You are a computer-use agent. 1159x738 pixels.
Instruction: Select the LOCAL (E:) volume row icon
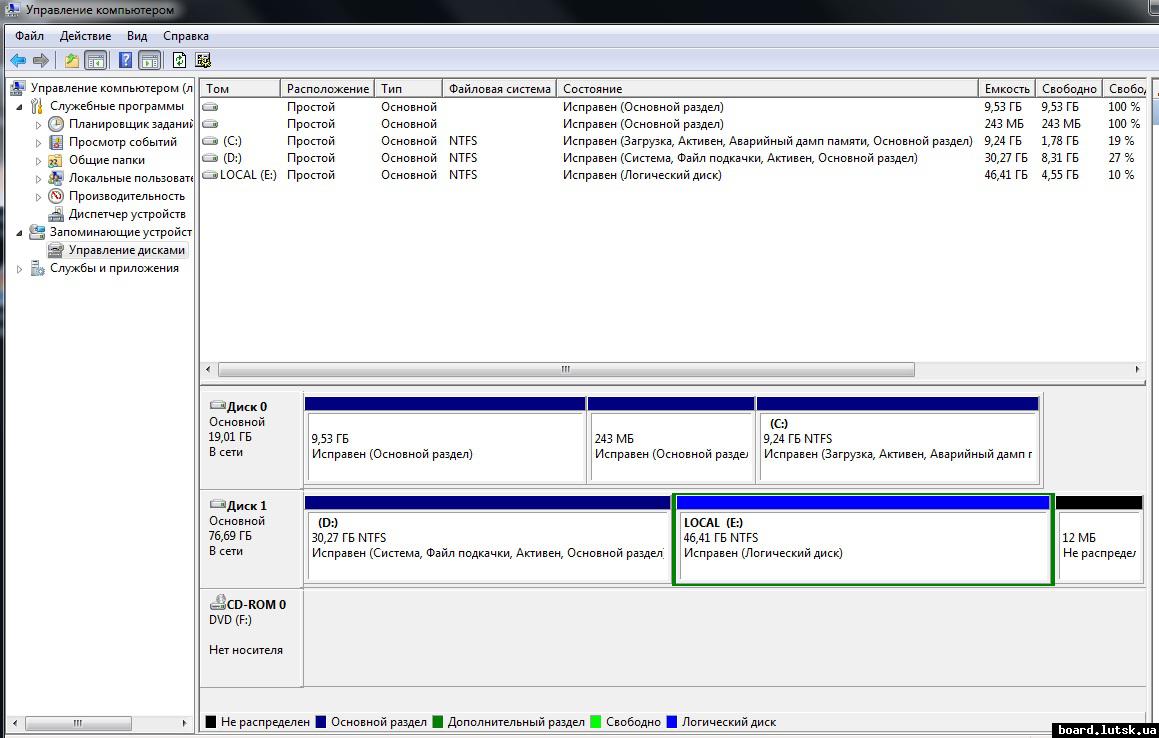point(210,175)
